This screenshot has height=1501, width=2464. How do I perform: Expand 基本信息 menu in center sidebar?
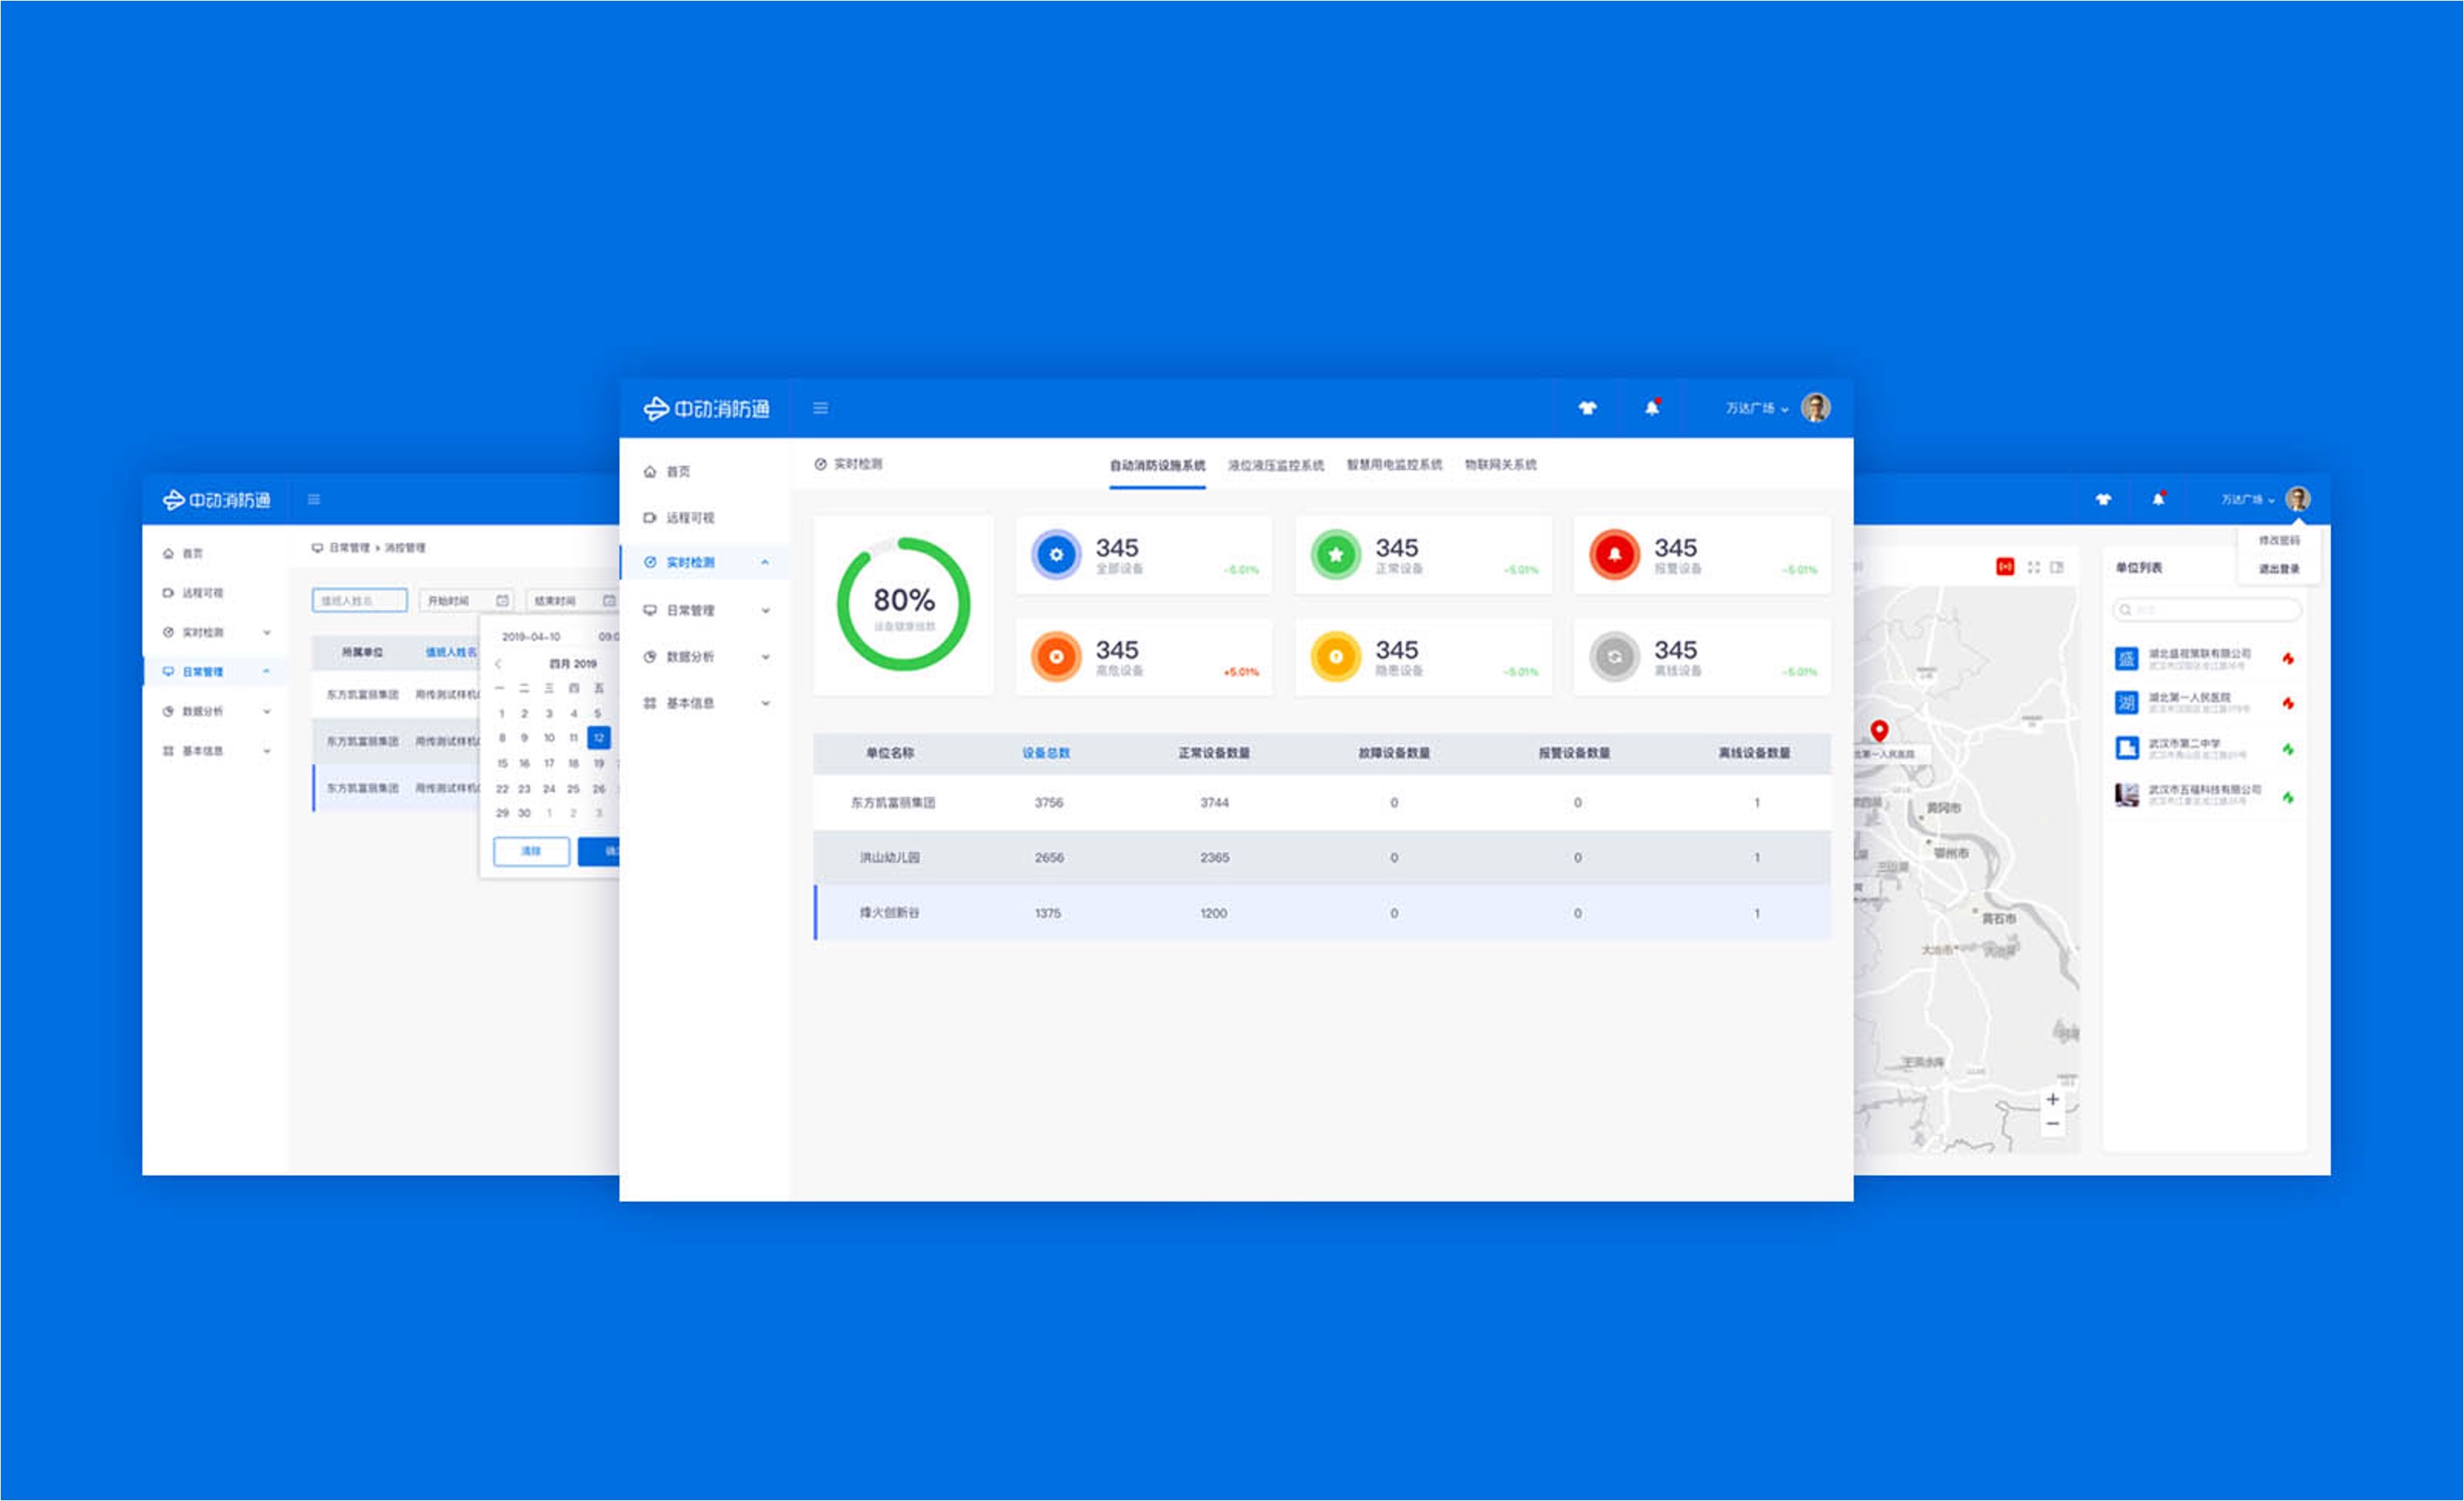point(765,703)
